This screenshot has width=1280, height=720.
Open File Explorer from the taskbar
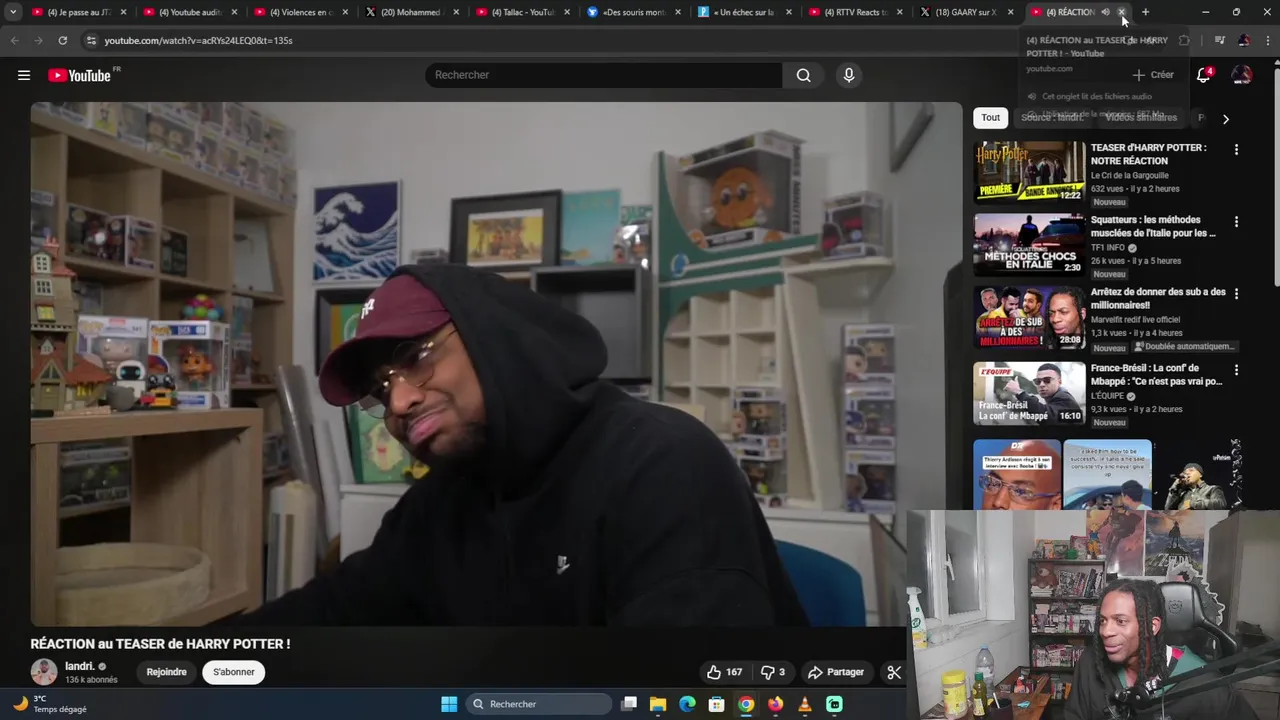[x=658, y=704]
